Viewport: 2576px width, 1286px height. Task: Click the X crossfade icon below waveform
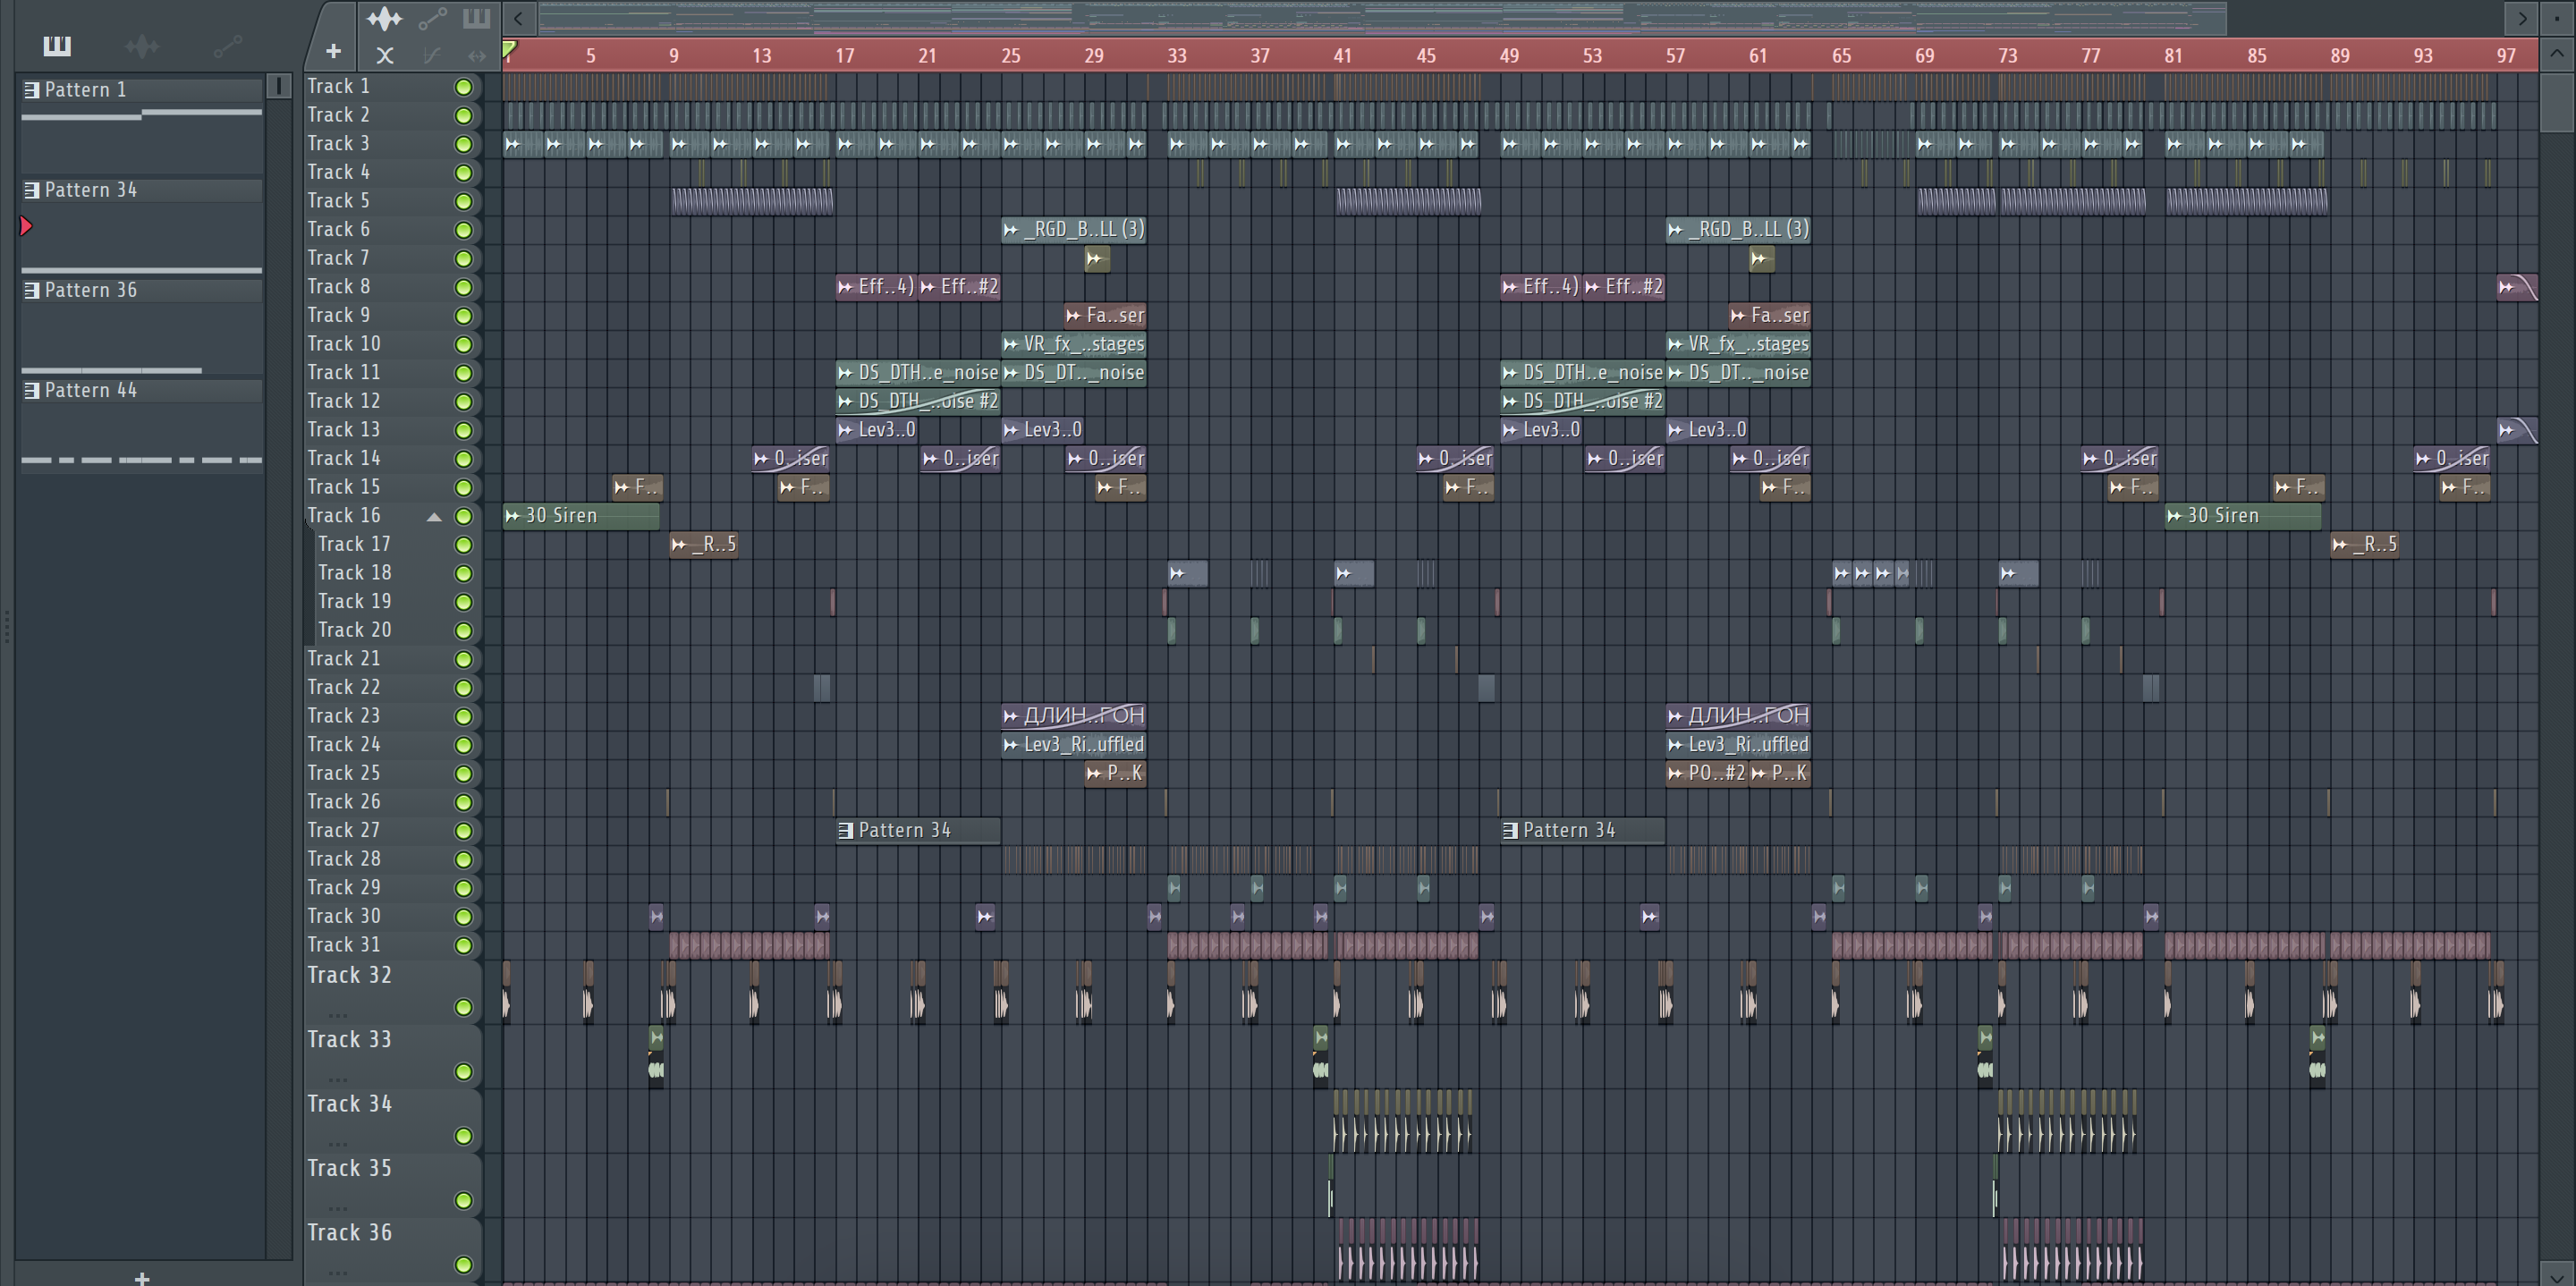(x=384, y=56)
